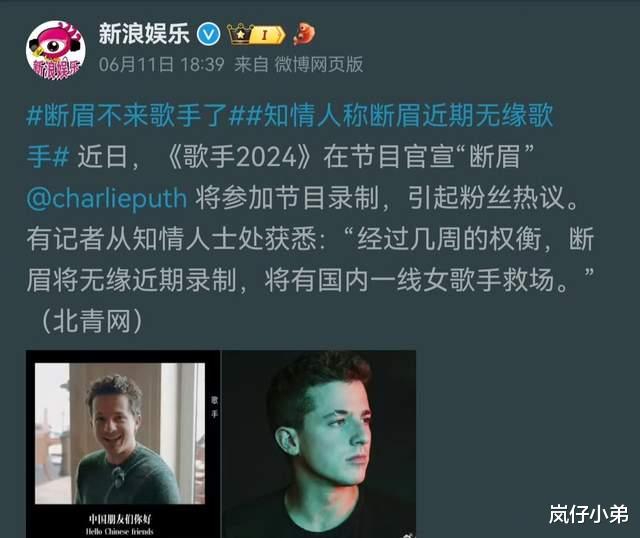Click the 06月11日 18:39 timestamp
The height and width of the screenshot is (538, 640).
[x=162, y=64]
